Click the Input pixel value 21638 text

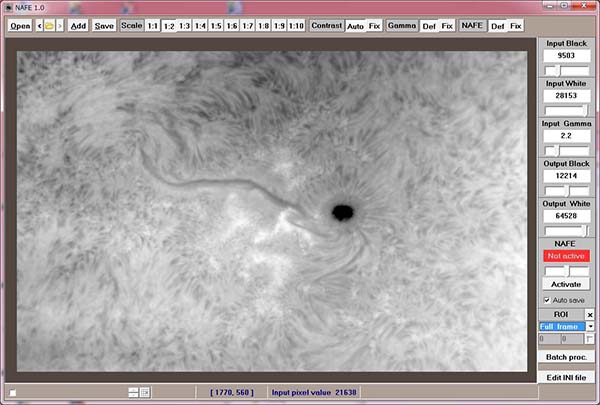pos(314,392)
